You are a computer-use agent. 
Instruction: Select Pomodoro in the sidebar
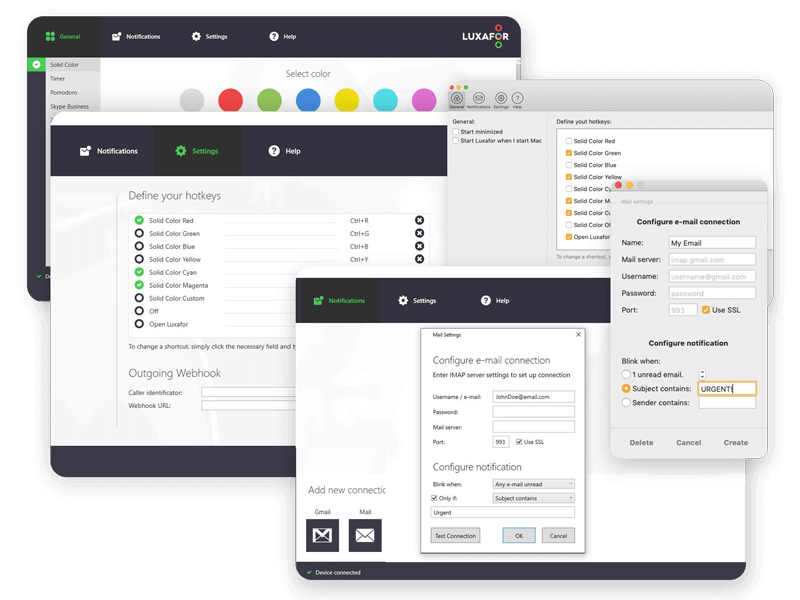click(62, 91)
